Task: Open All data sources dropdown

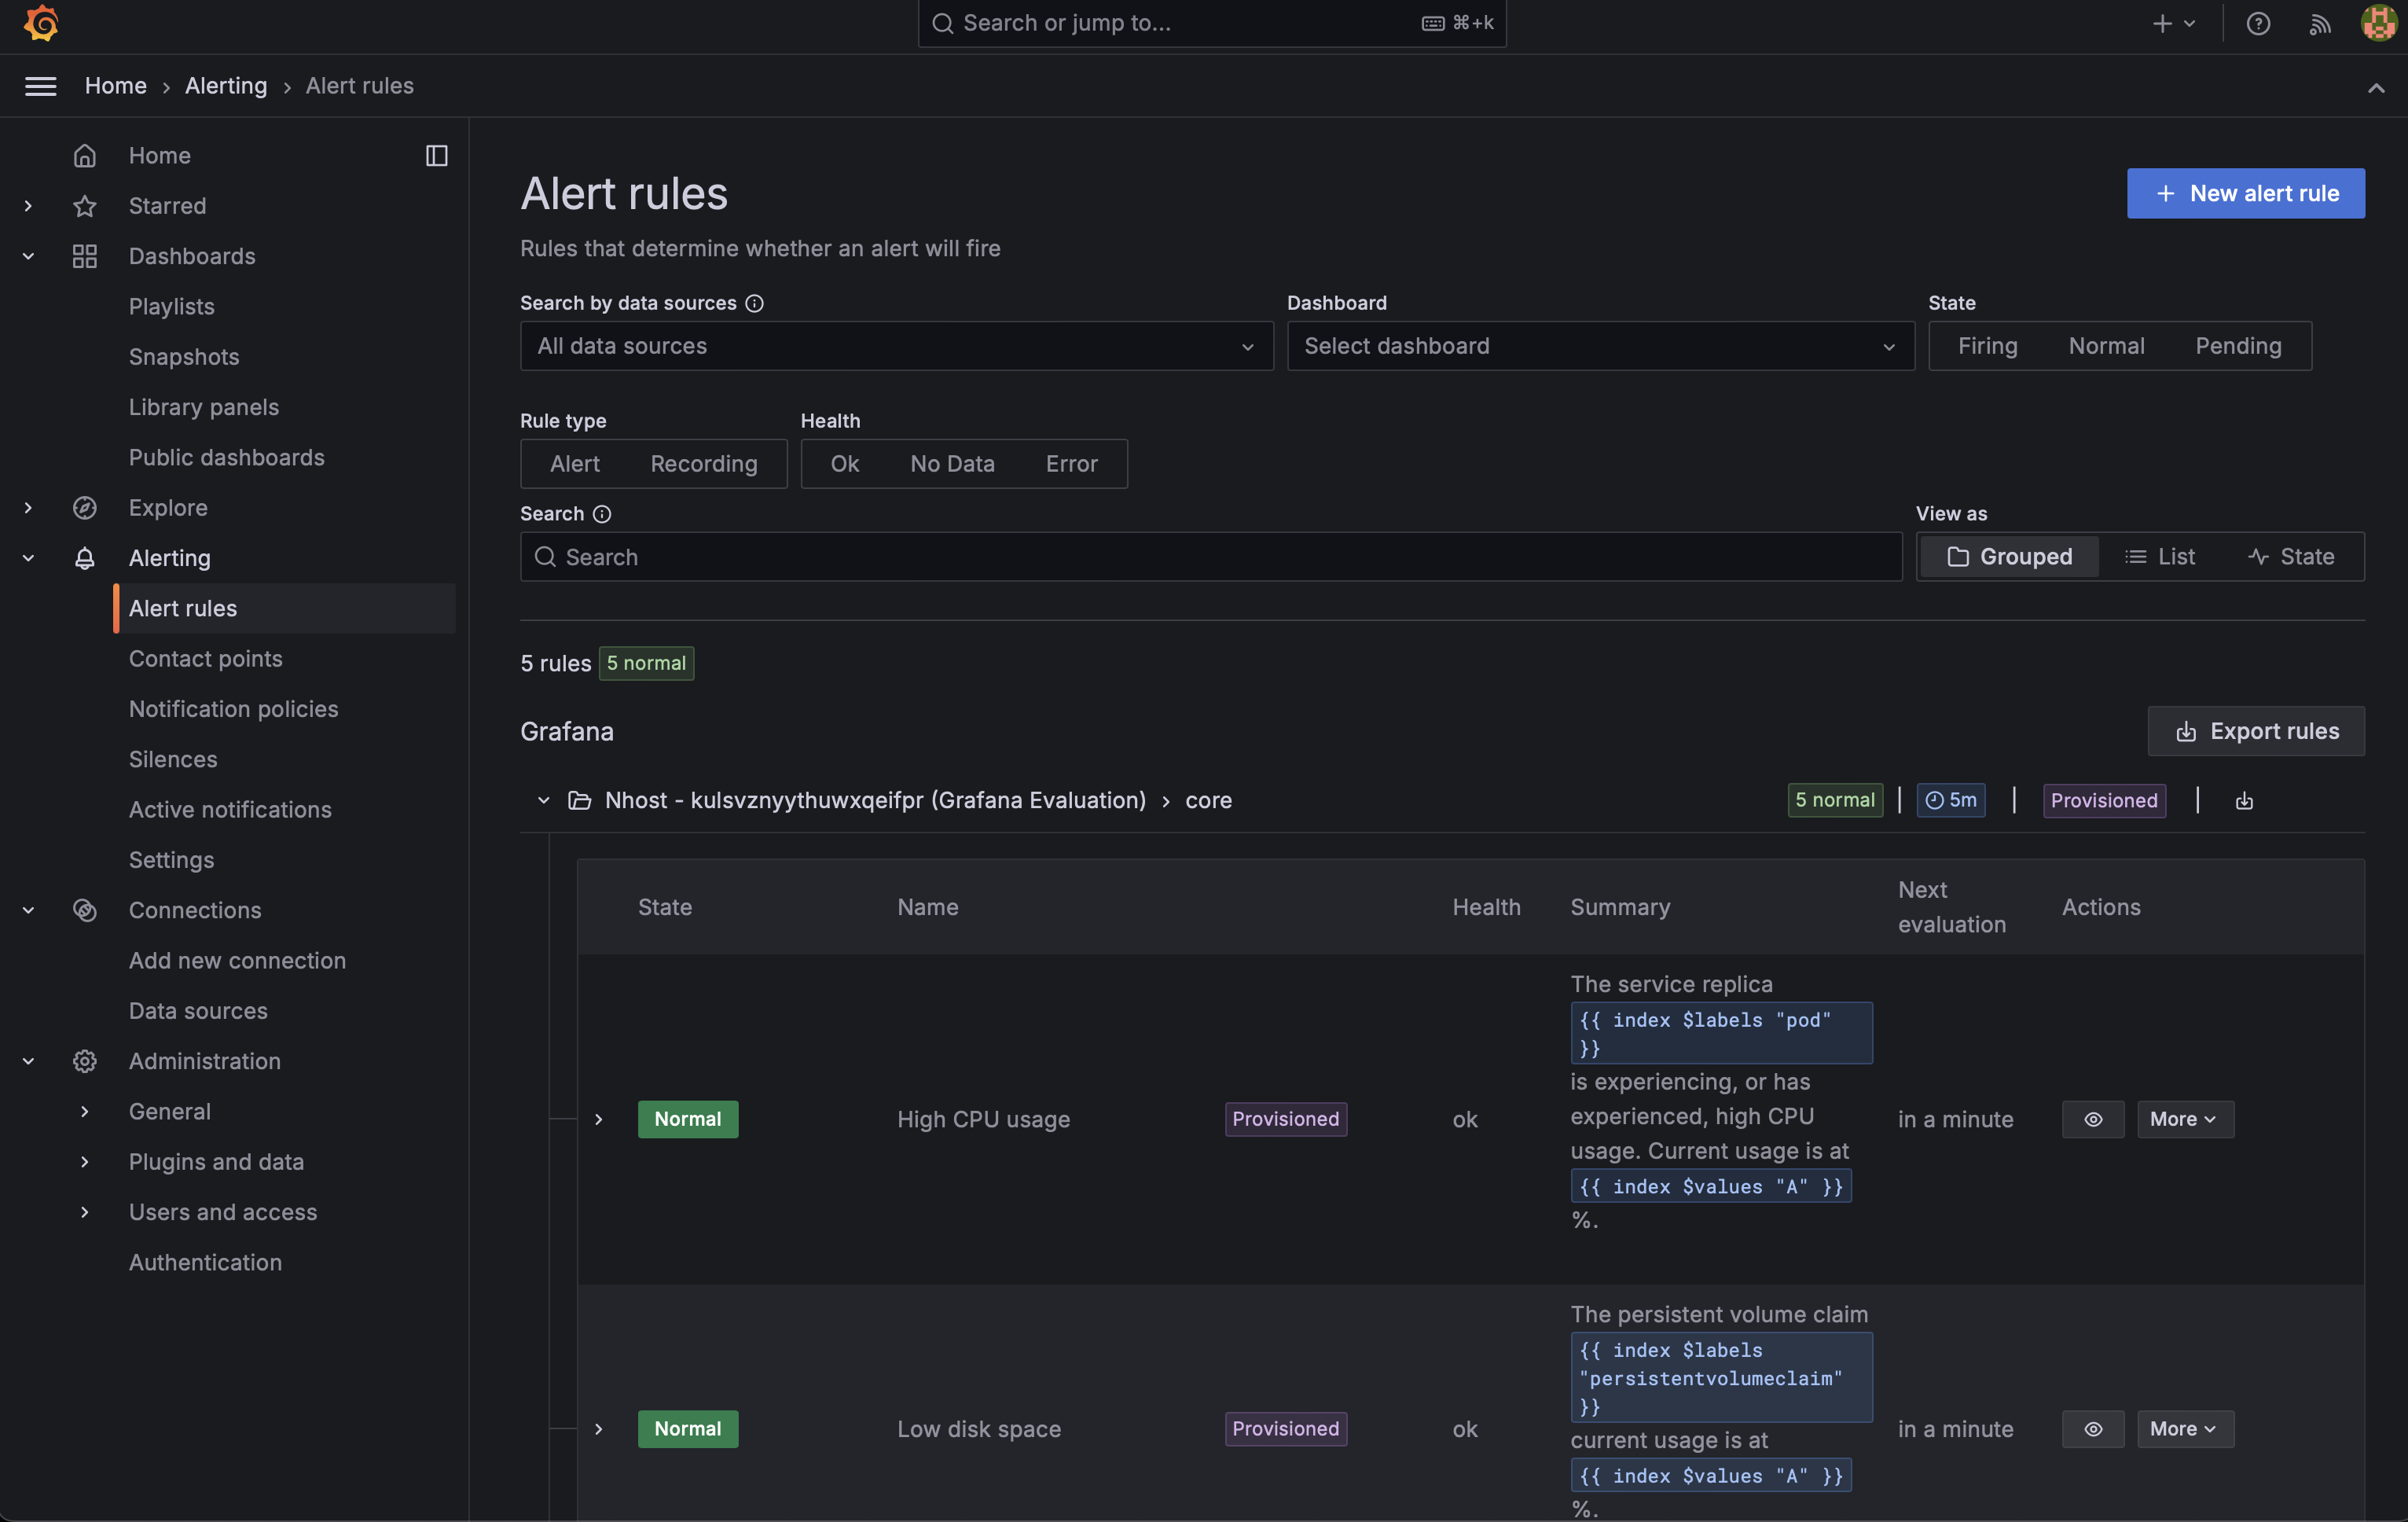Action: click(x=896, y=346)
